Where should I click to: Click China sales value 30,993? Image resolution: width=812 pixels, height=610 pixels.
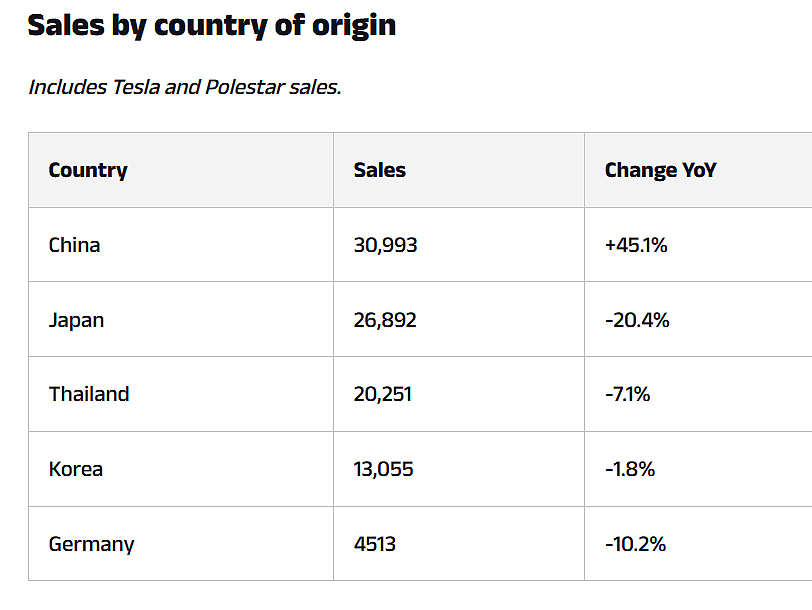click(x=385, y=245)
